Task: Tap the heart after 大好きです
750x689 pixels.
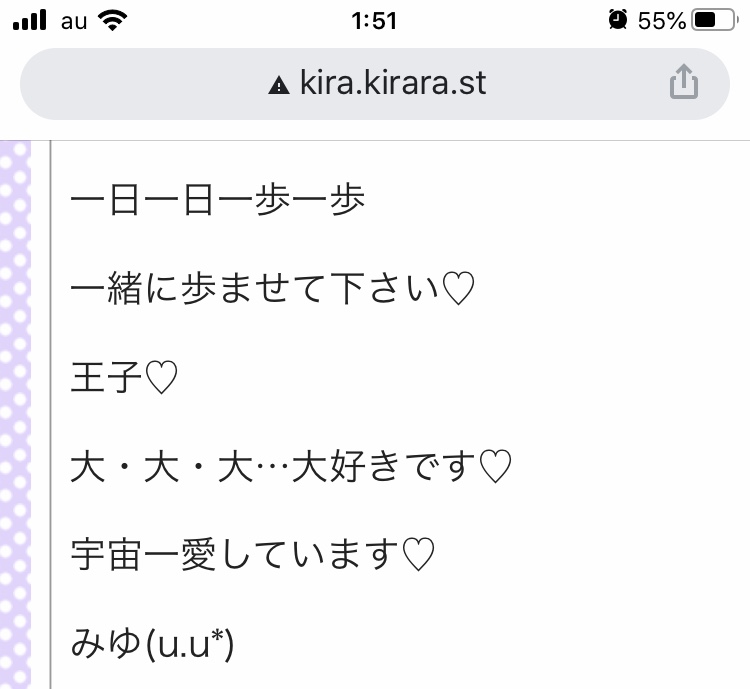Action: tap(496, 466)
